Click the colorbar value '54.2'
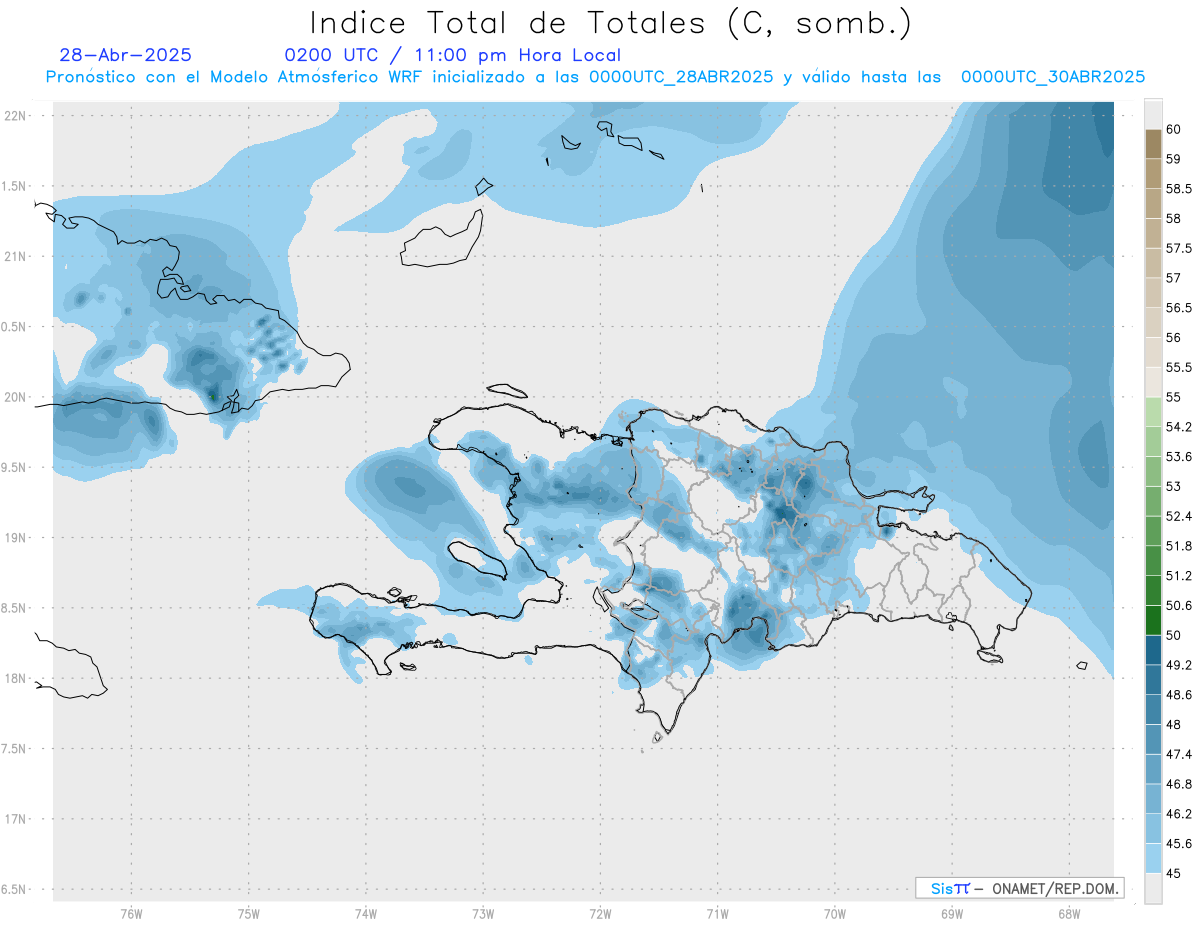Image resolution: width=1200 pixels, height=927 pixels. [x=1179, y=427]
